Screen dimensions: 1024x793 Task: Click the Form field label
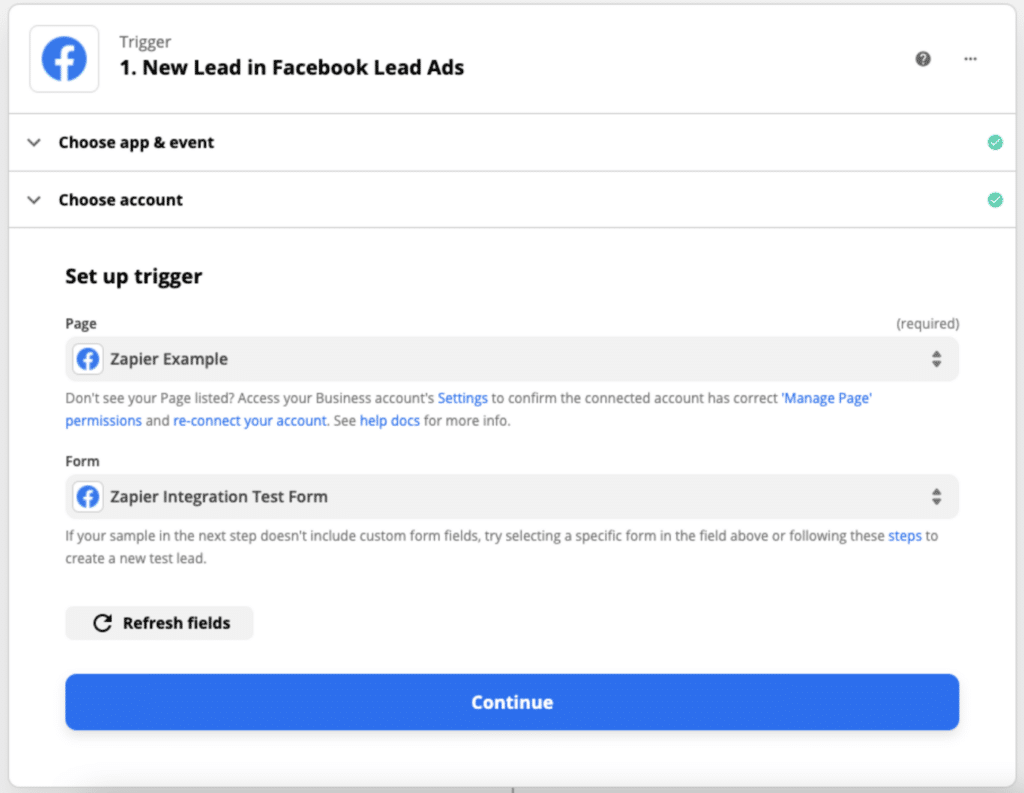pyautogui.click(x=82, y=461)
